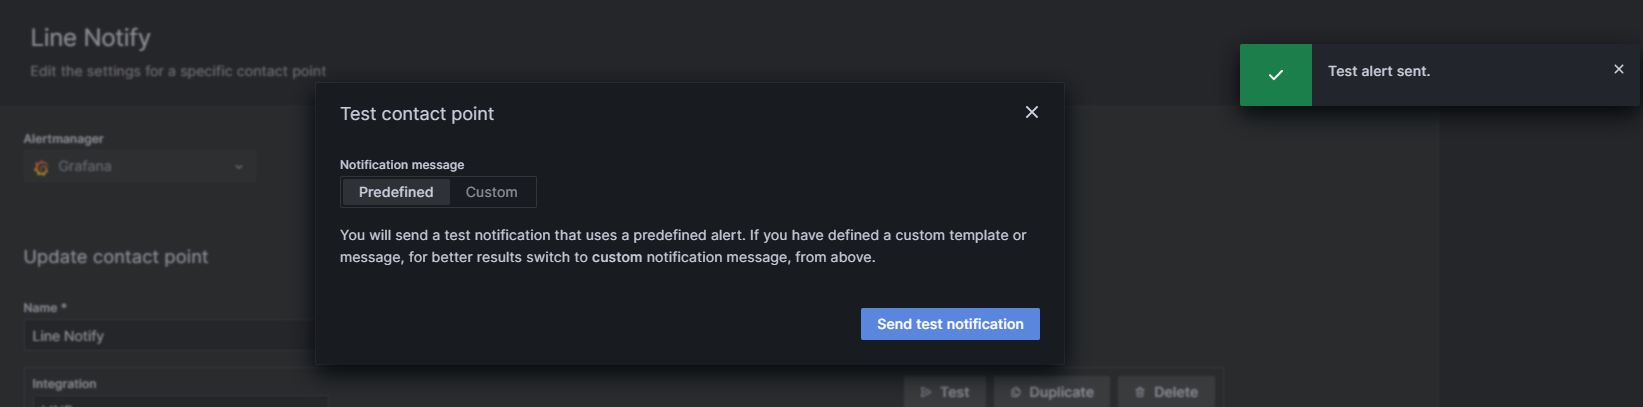The height and width of the screenshot is (407, 1643).
Task: Click the Test alert sent message text
Action: pyautogui.click(x=1379, y=71)
